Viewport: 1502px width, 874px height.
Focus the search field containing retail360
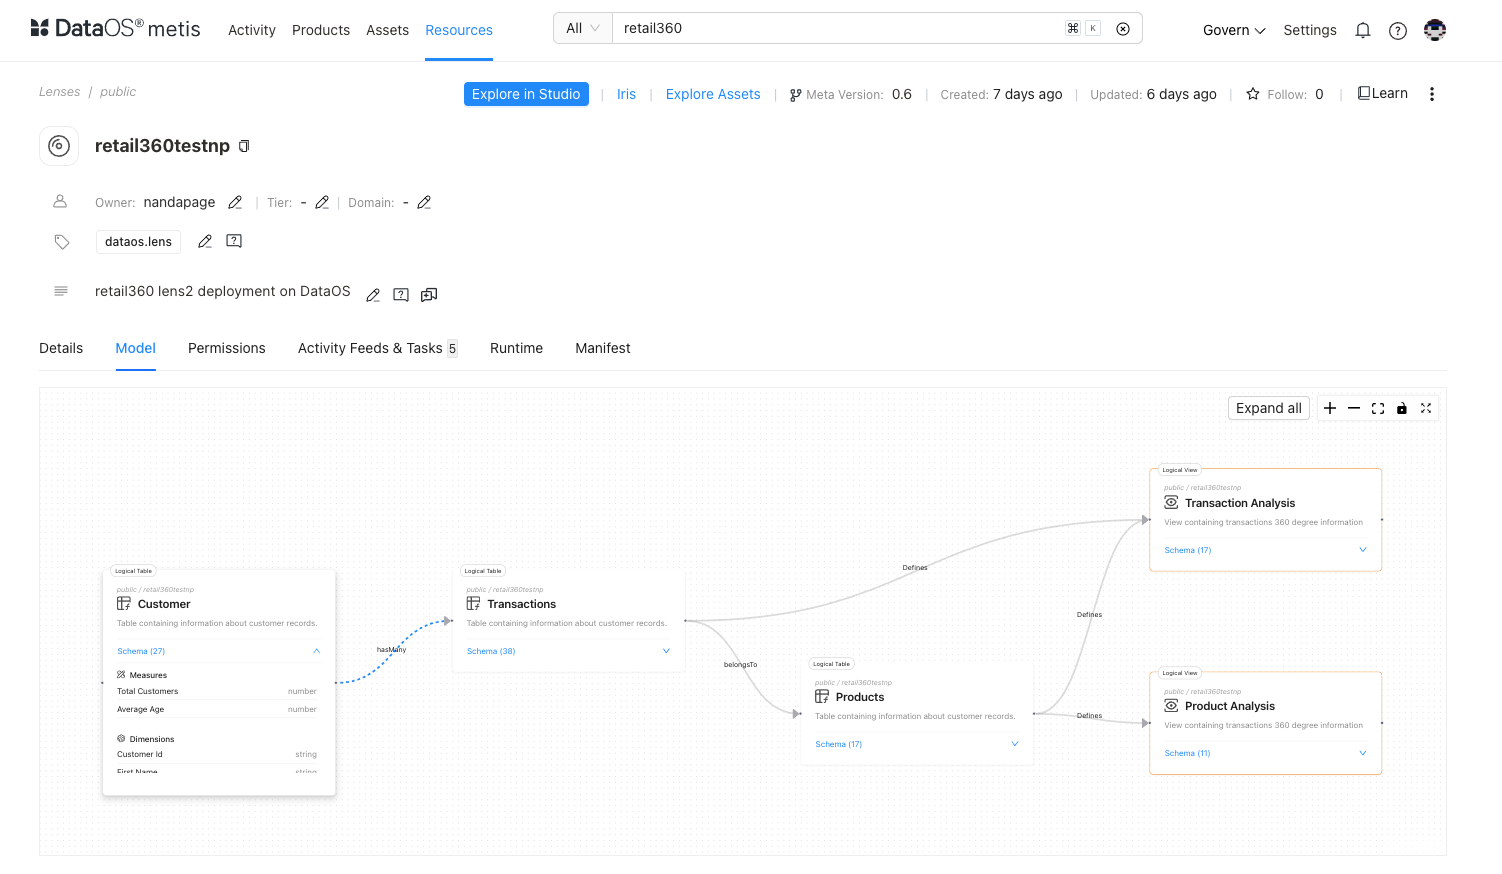click(840, 29)
